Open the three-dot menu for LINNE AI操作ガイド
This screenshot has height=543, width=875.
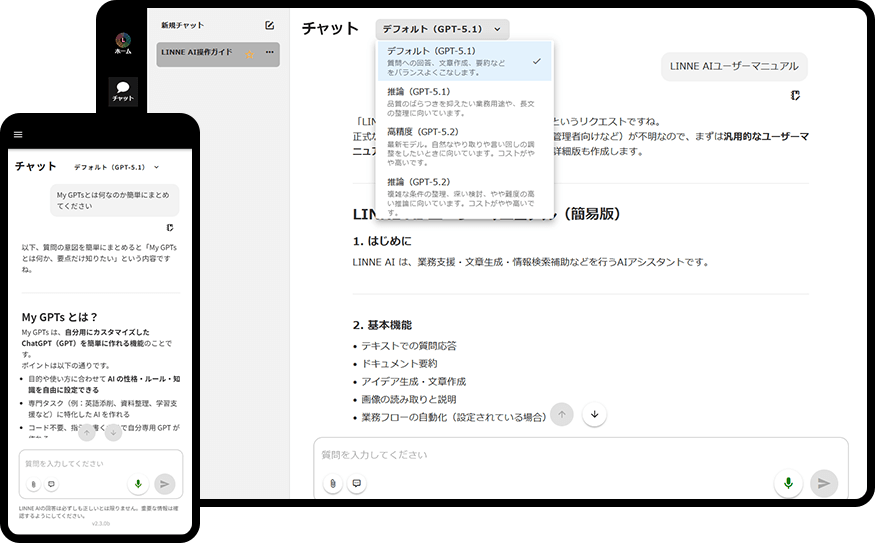269,53
